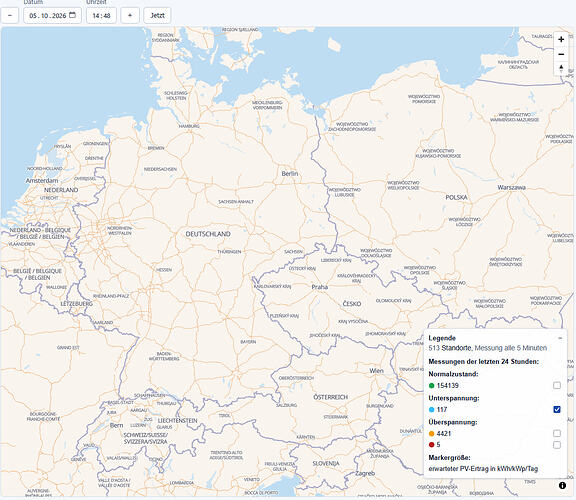Click the LIECHTENSTEIN label on map
Screen dimensions: 576x500
177,421
